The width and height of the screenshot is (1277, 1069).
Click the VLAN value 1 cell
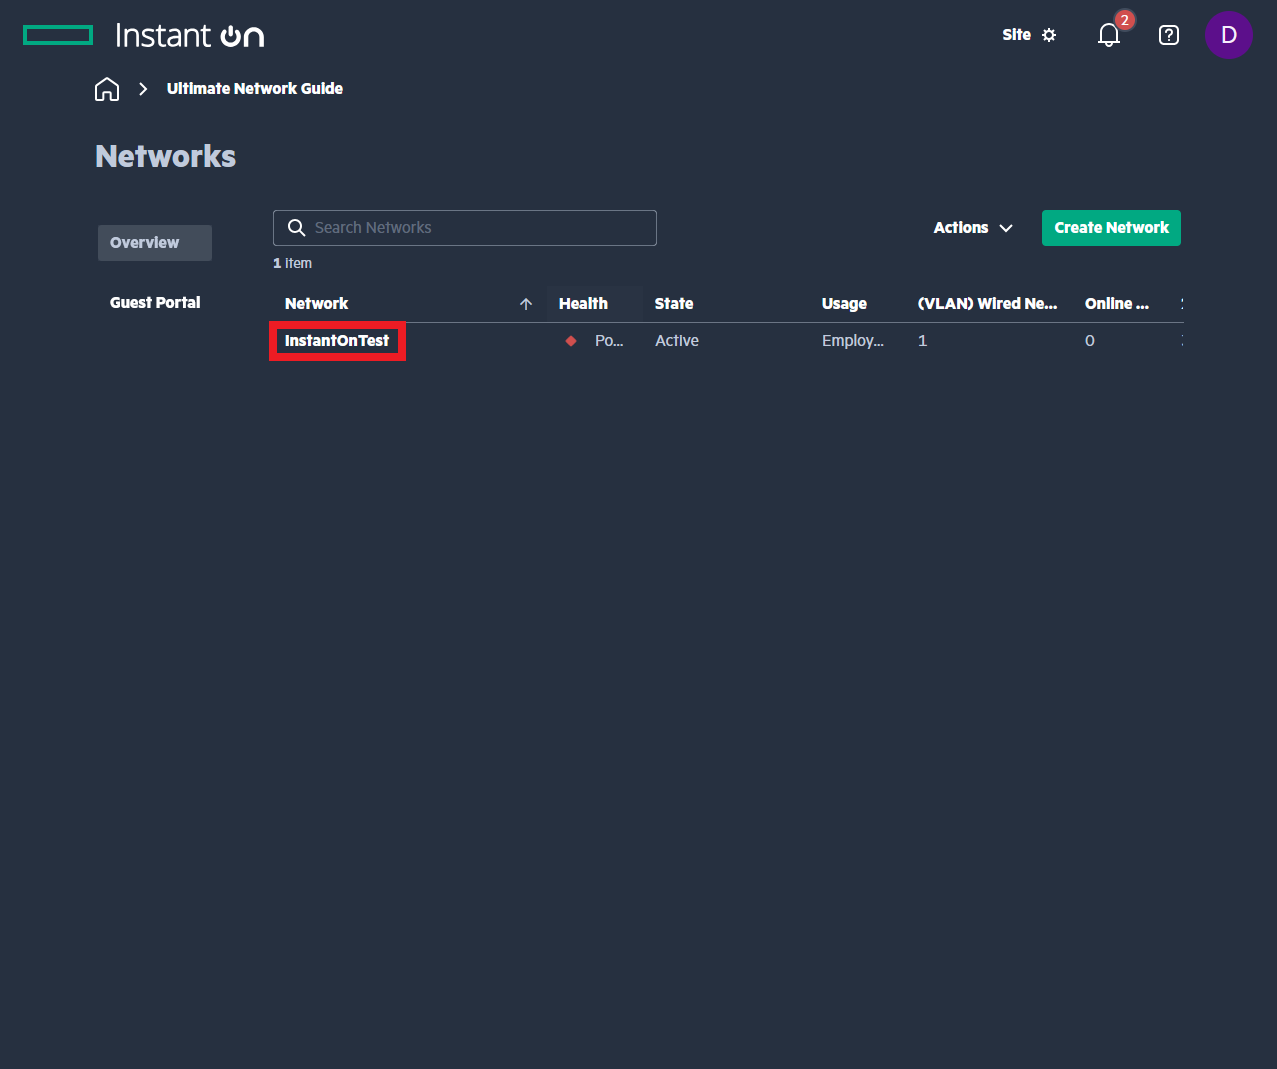point(922,341)
